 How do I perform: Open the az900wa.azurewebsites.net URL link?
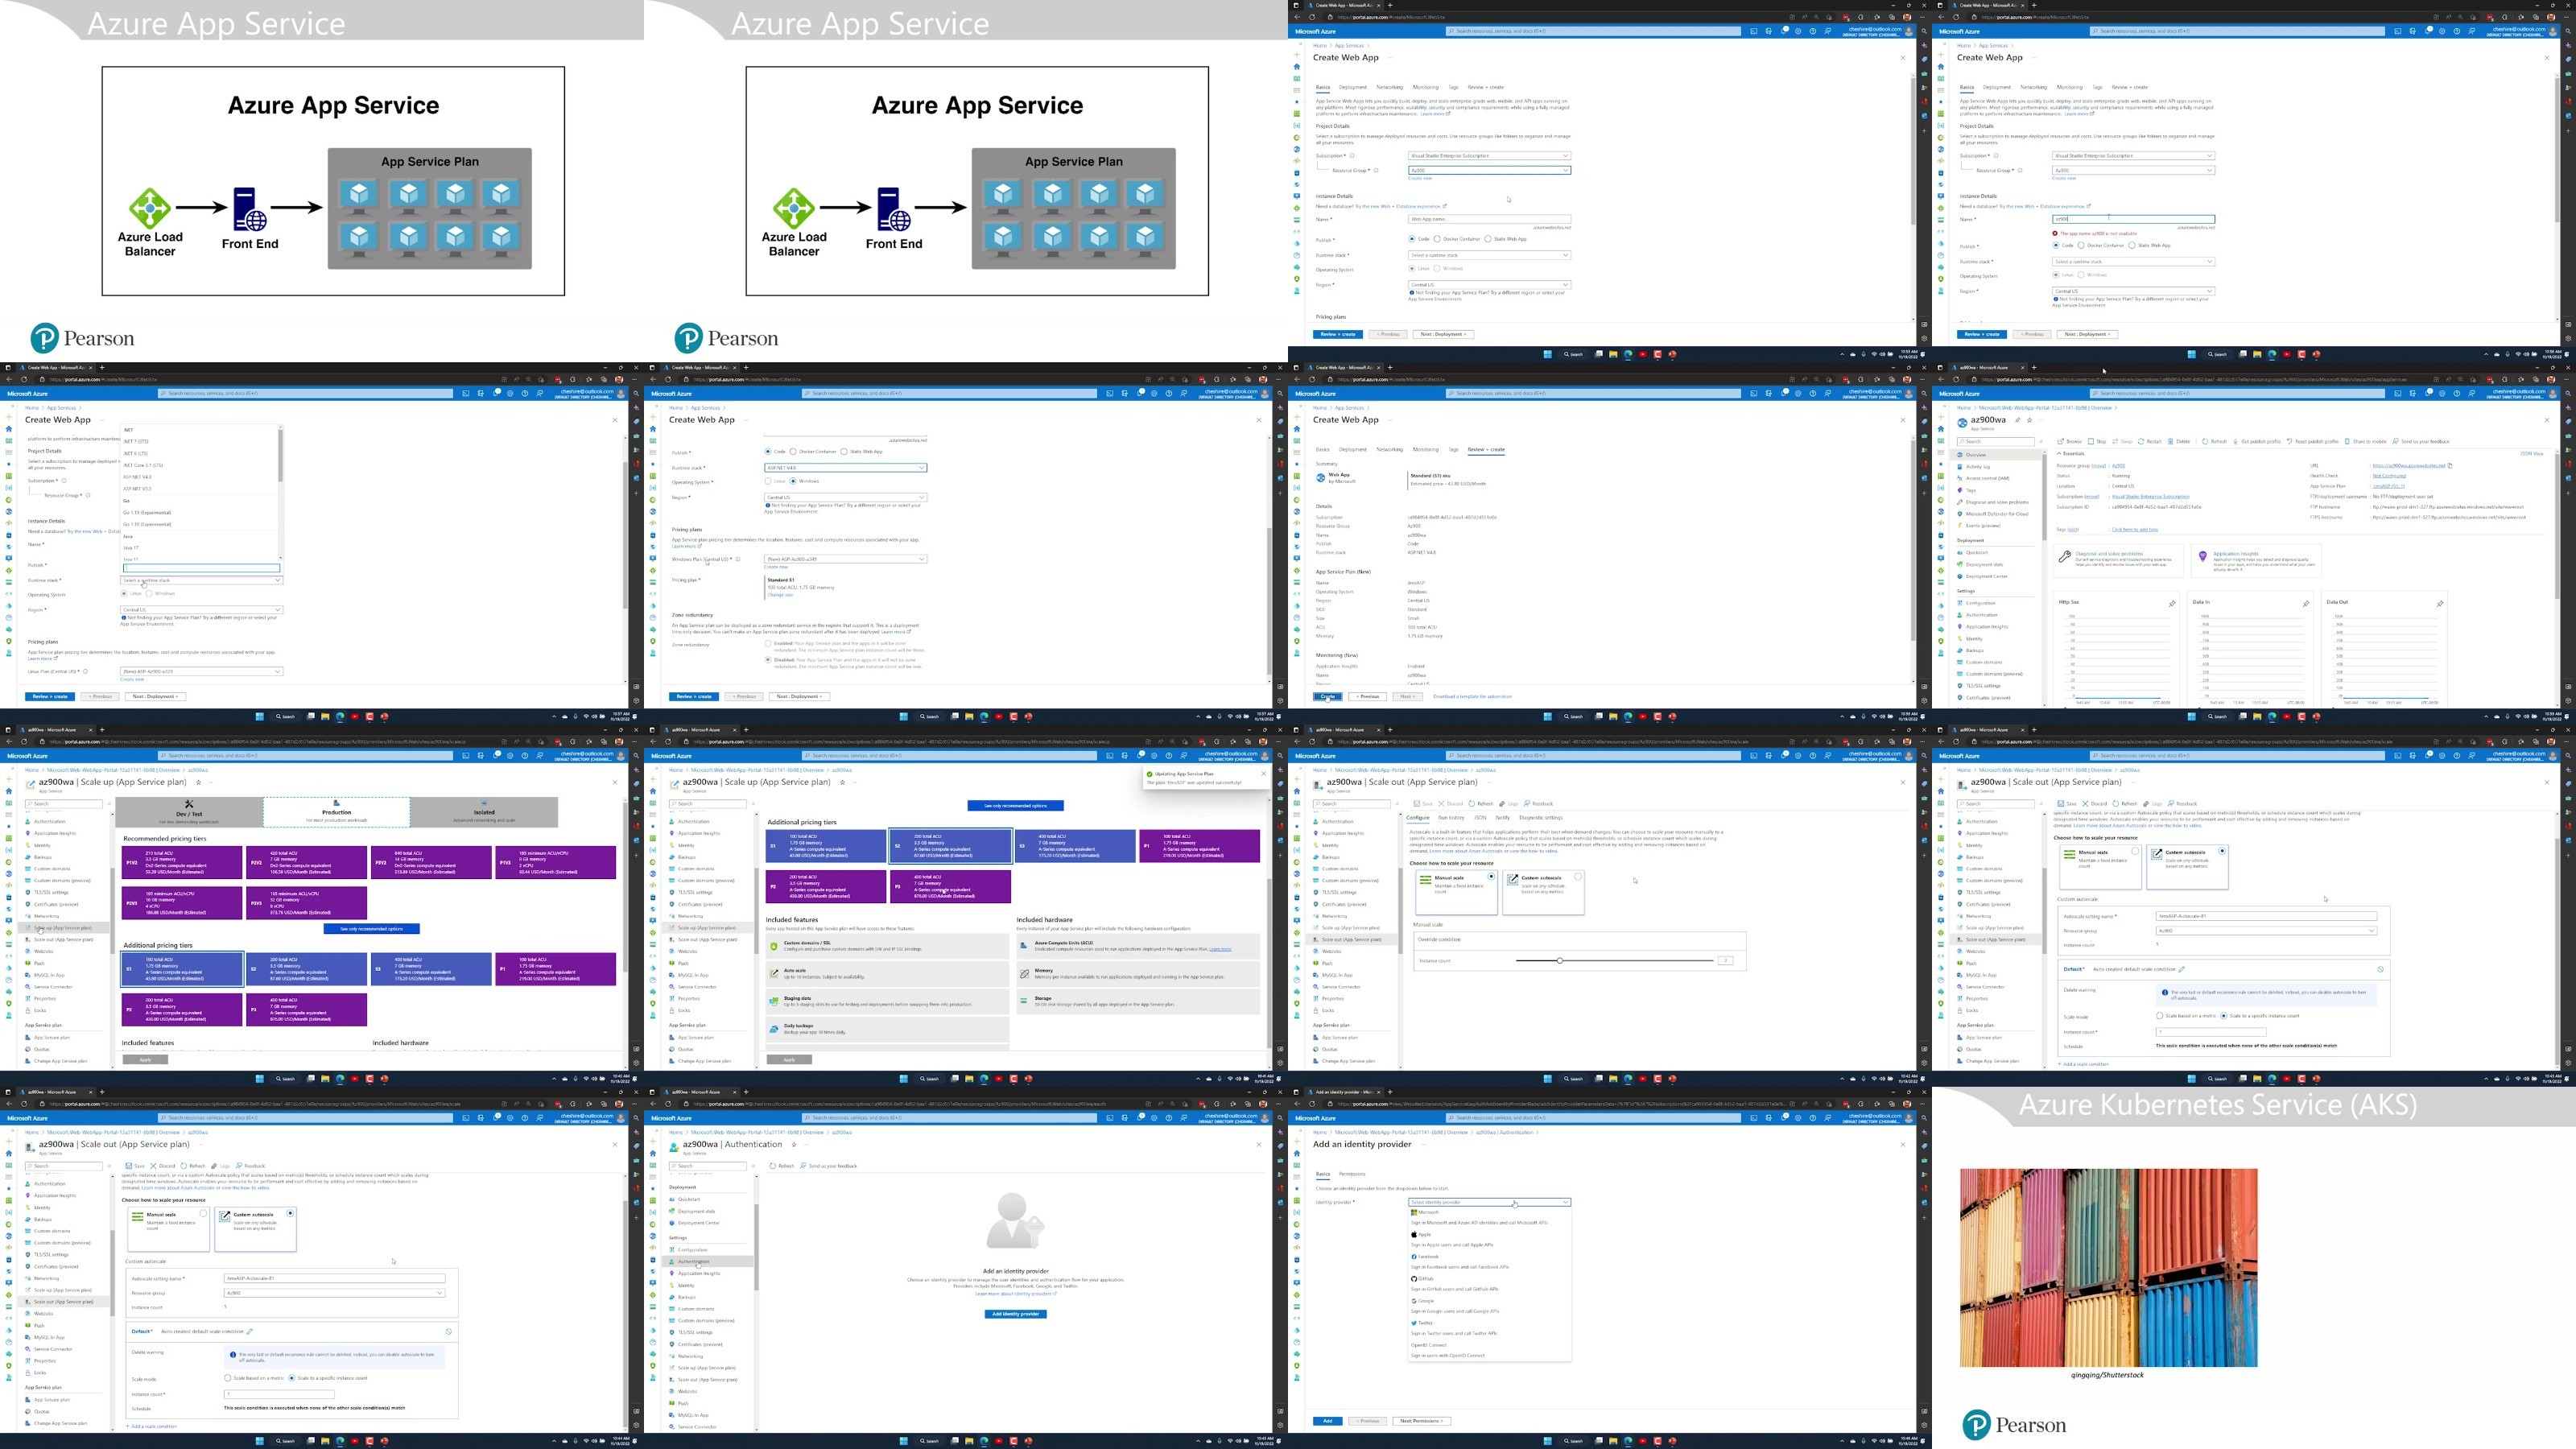coord(2410,466)
